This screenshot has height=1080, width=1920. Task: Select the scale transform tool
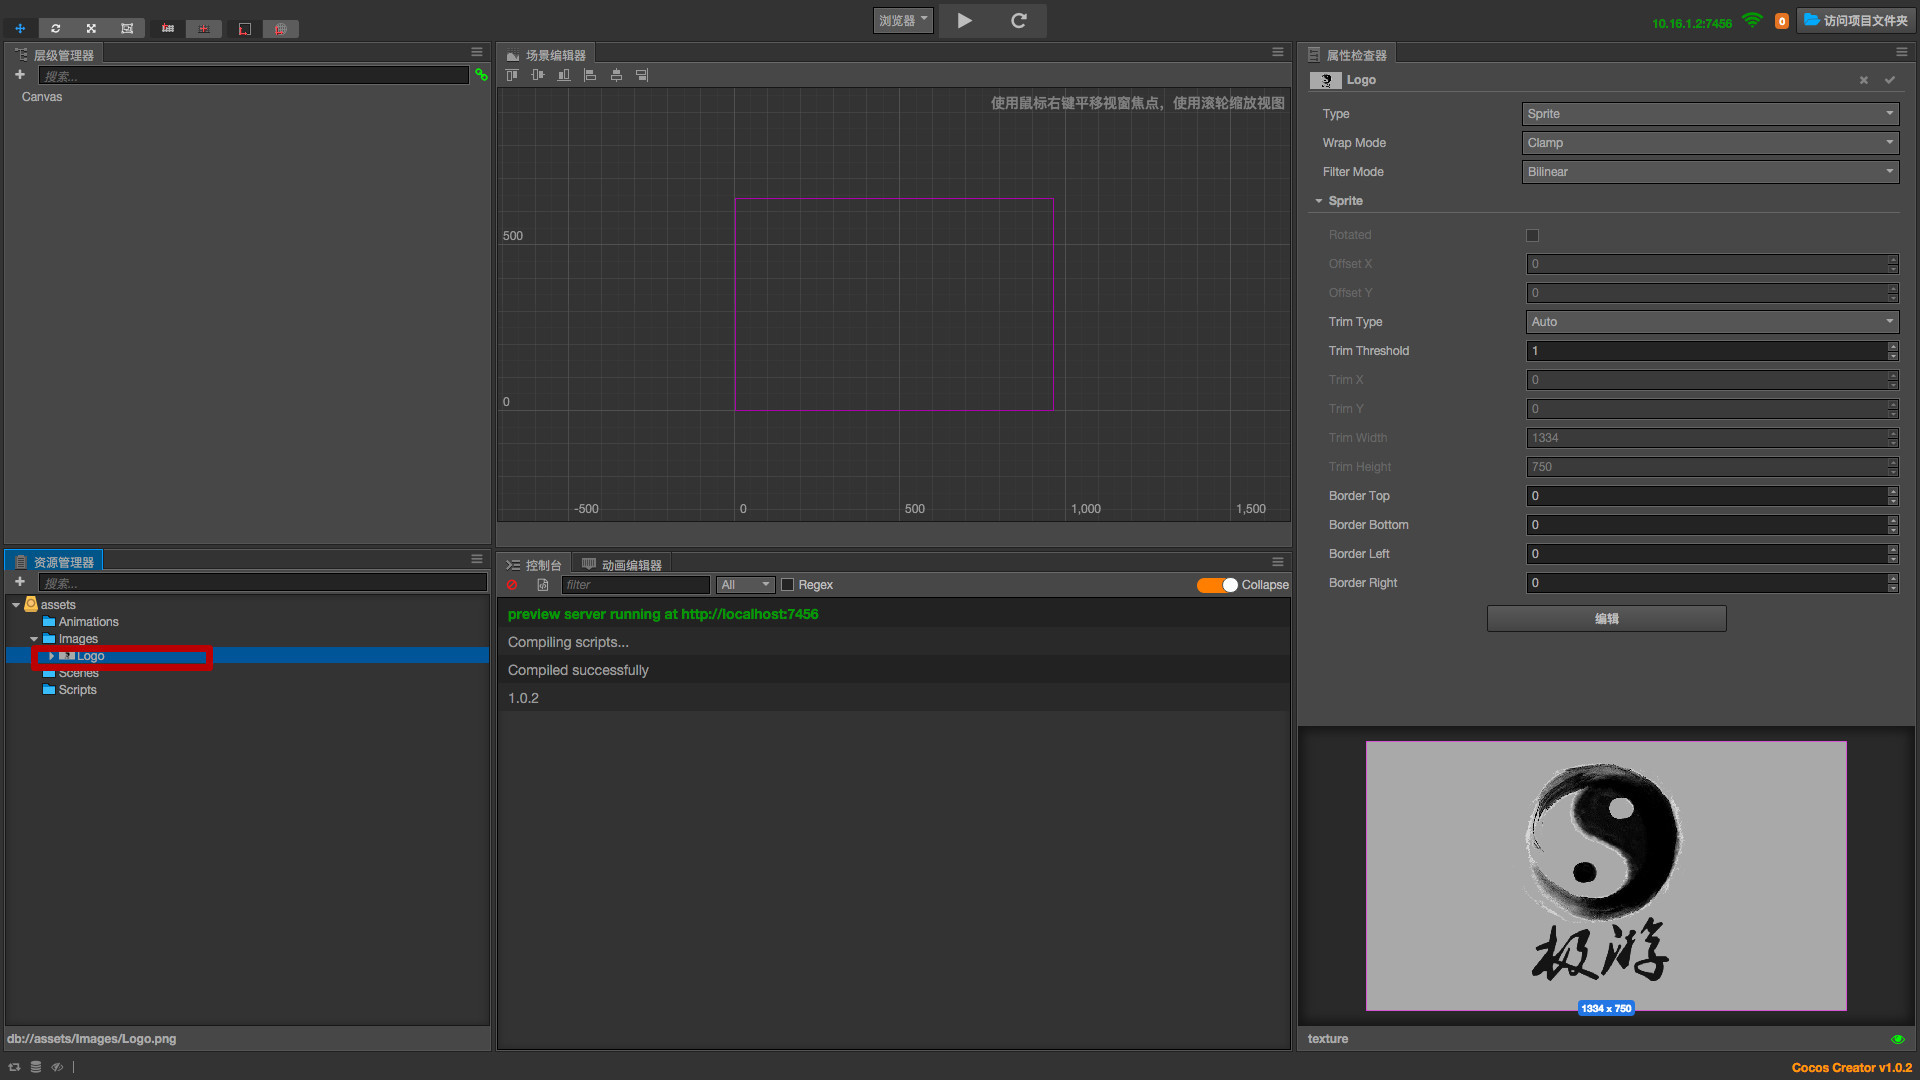click(91, 28)
